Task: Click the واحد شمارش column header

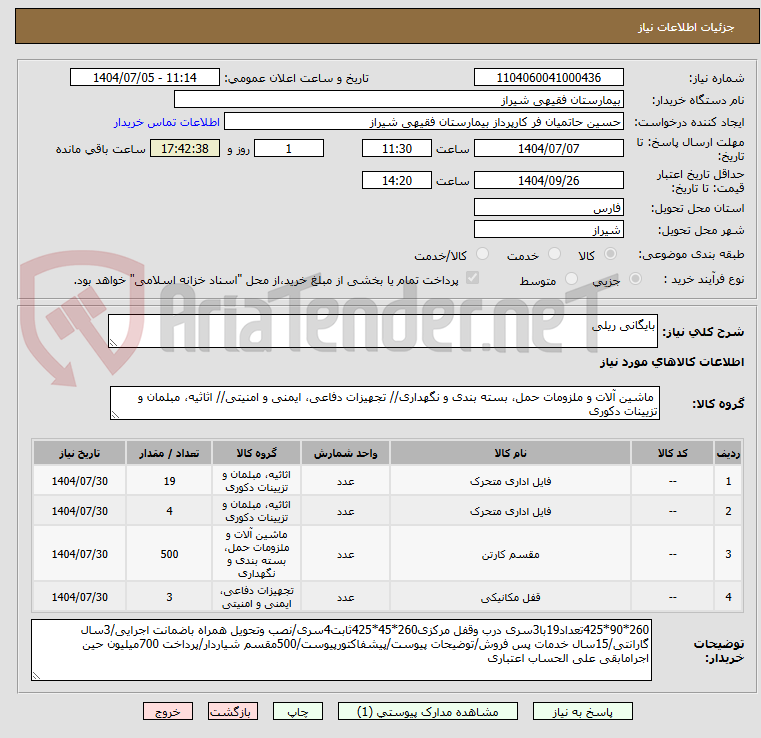Action: click(x=345, y=453)
